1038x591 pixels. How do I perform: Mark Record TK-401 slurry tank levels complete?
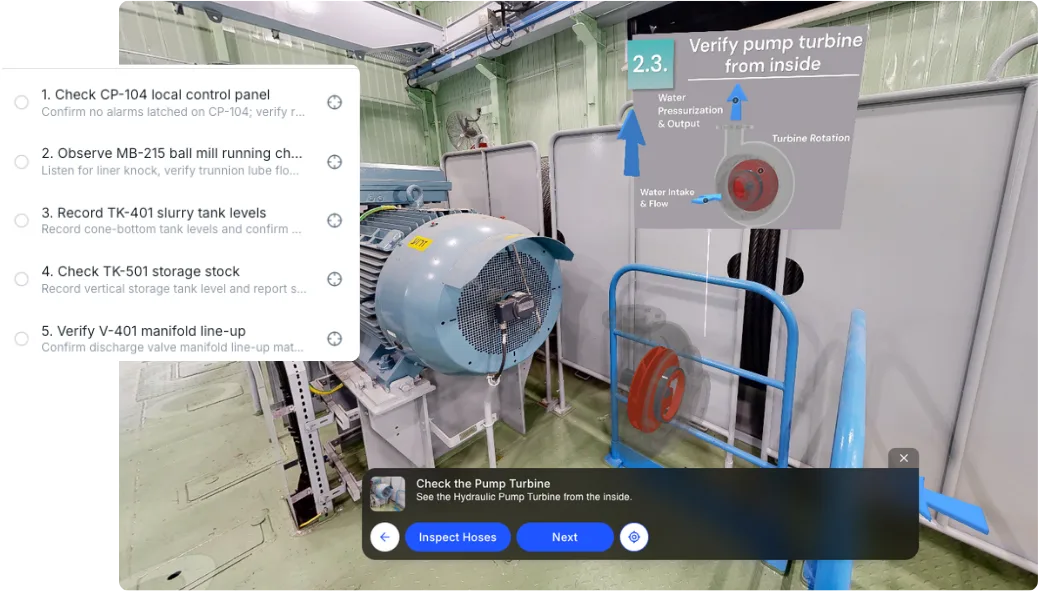[x=22, y=220]
